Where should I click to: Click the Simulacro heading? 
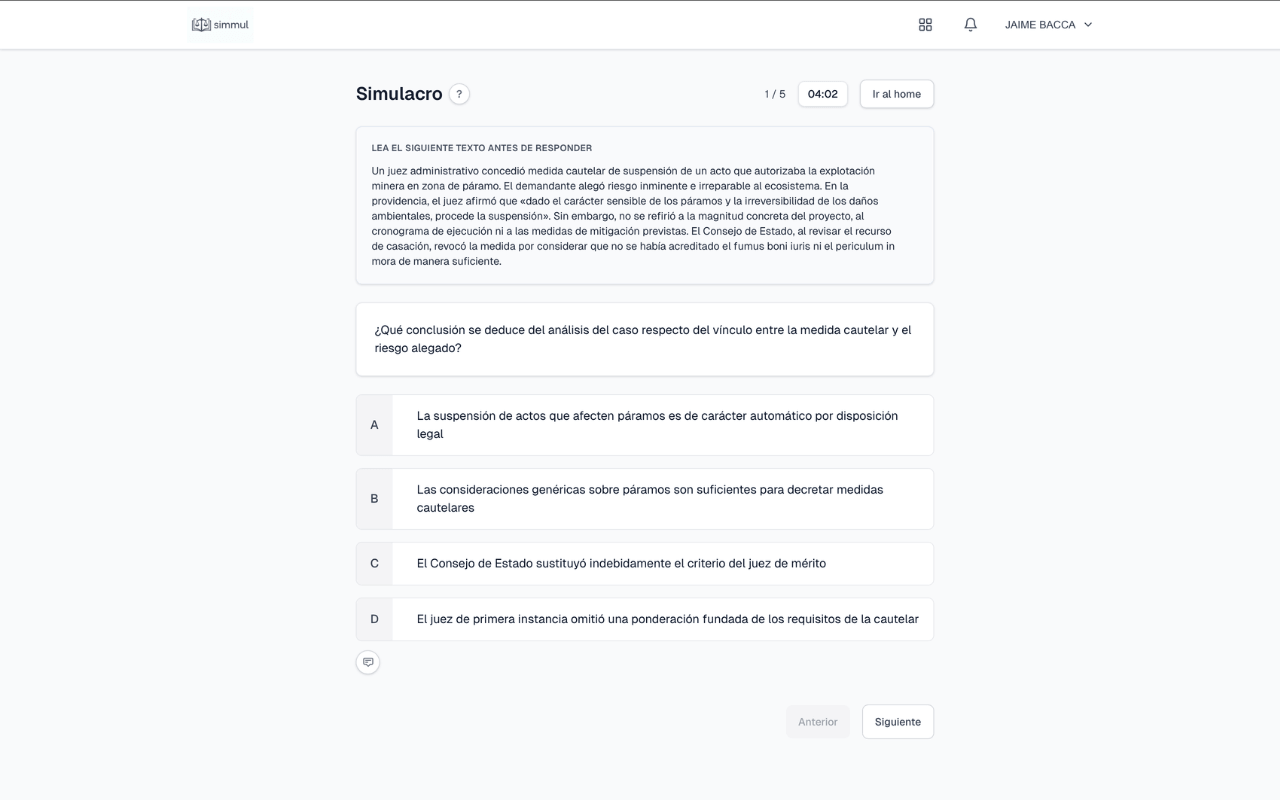399,94
